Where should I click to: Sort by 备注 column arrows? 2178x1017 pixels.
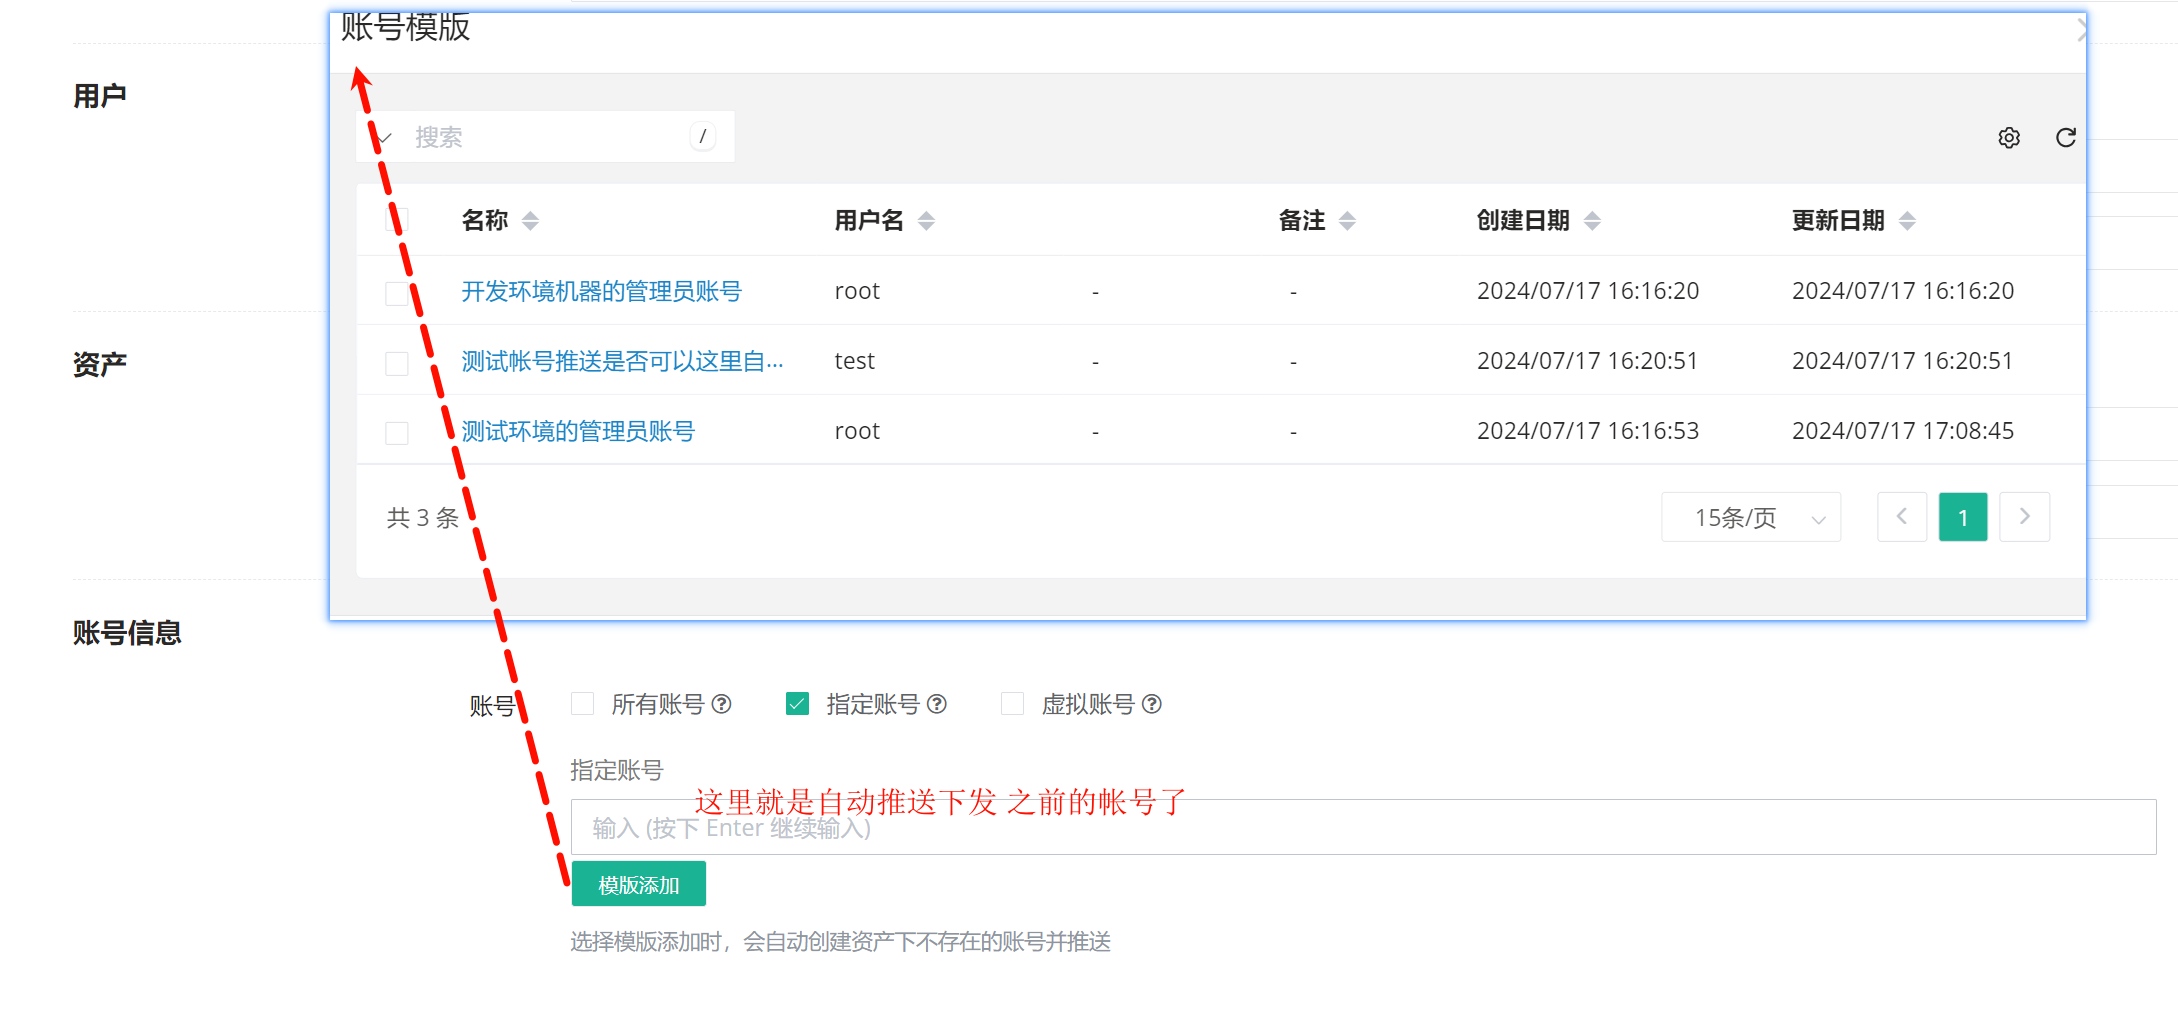1347,221
